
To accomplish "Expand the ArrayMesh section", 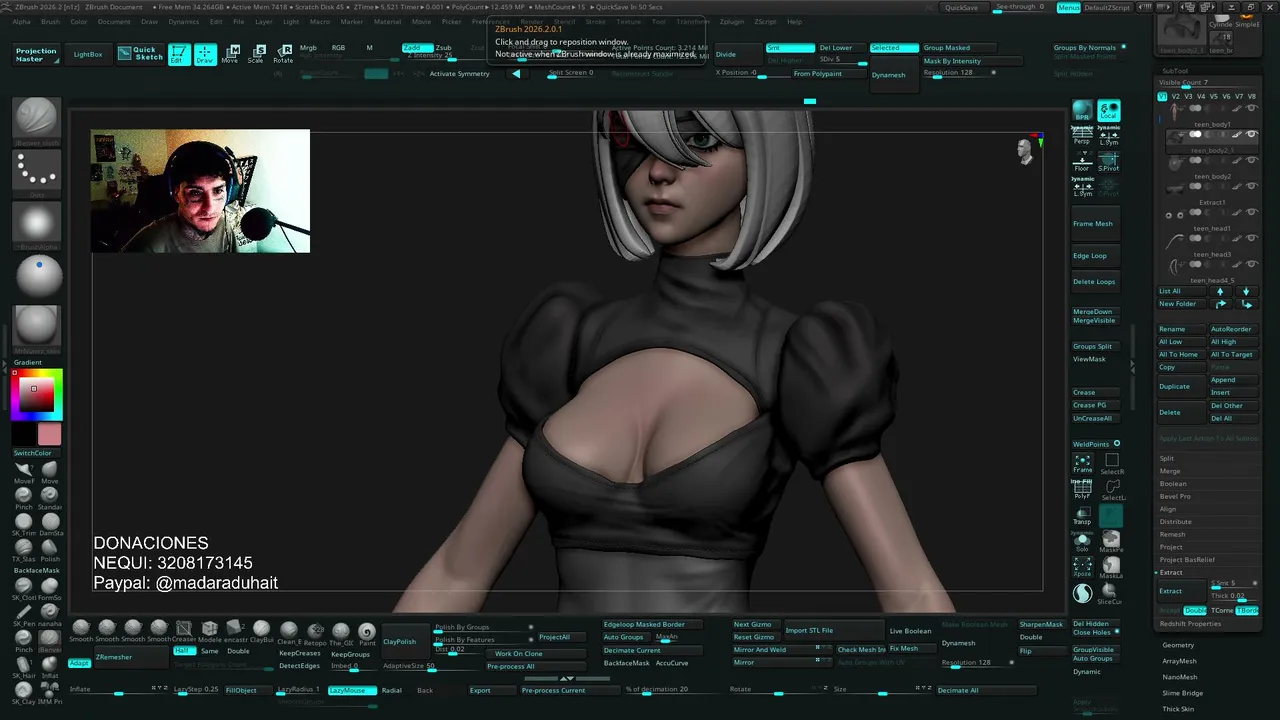I will coord(1179,661).
